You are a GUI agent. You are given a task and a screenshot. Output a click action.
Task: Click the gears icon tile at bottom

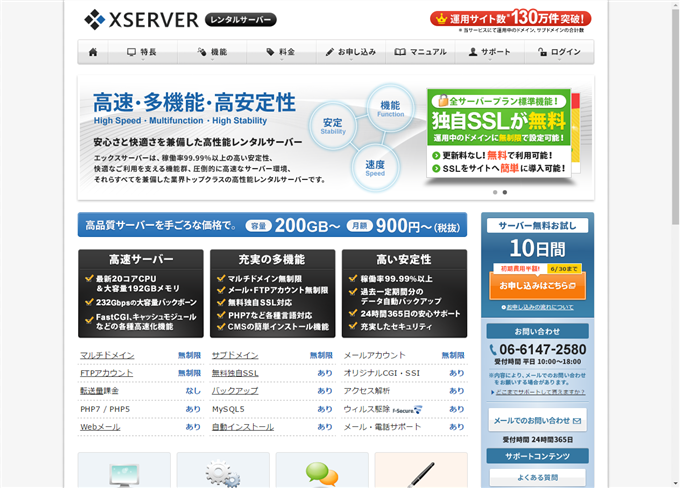pos(223,470)
